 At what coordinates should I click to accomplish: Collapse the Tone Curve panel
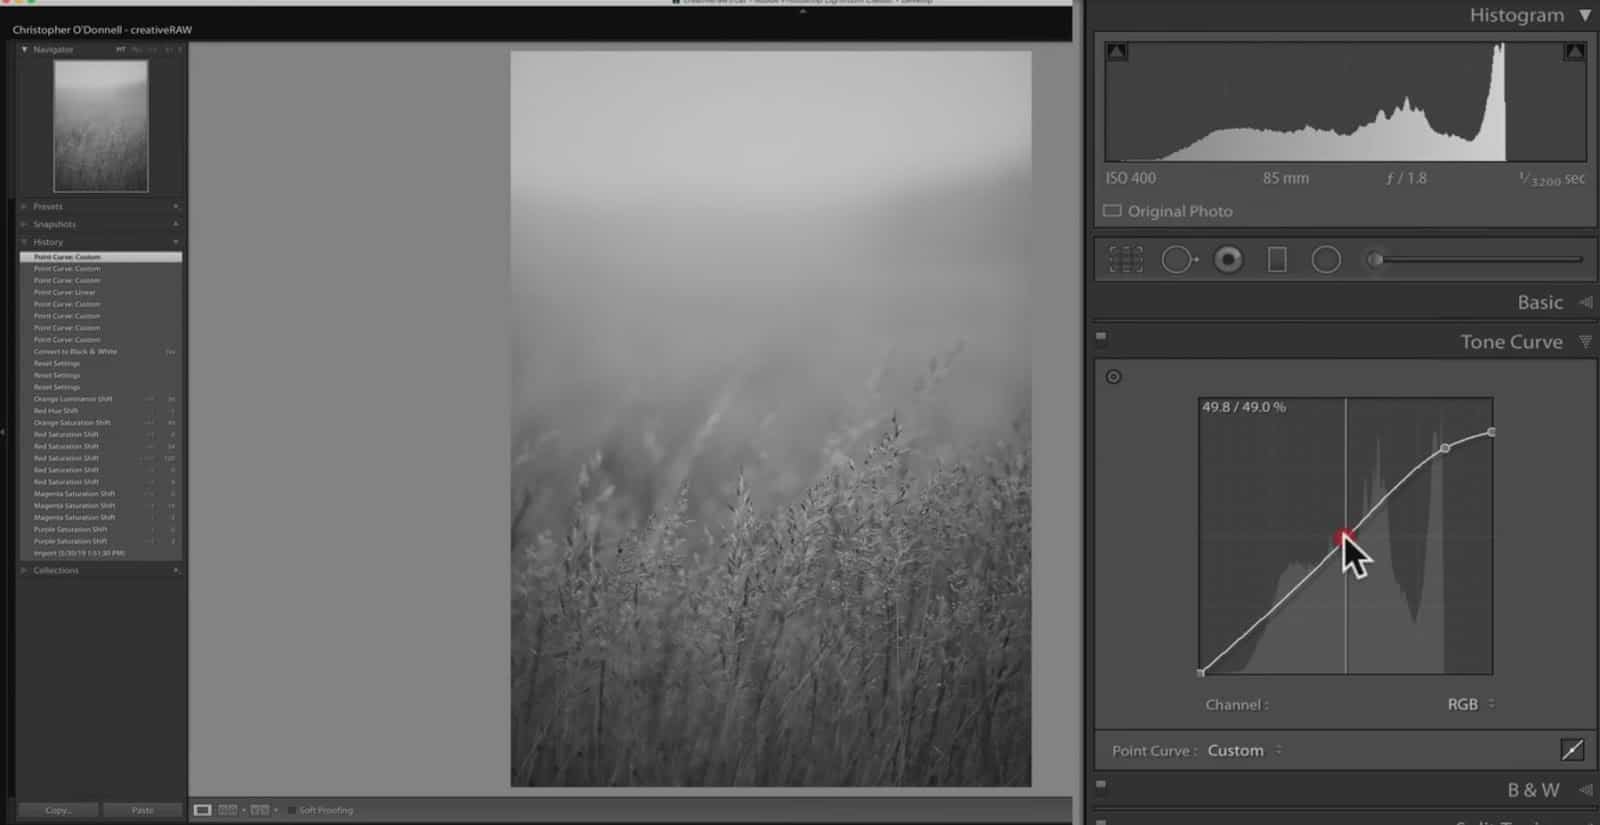[1585, 342]
